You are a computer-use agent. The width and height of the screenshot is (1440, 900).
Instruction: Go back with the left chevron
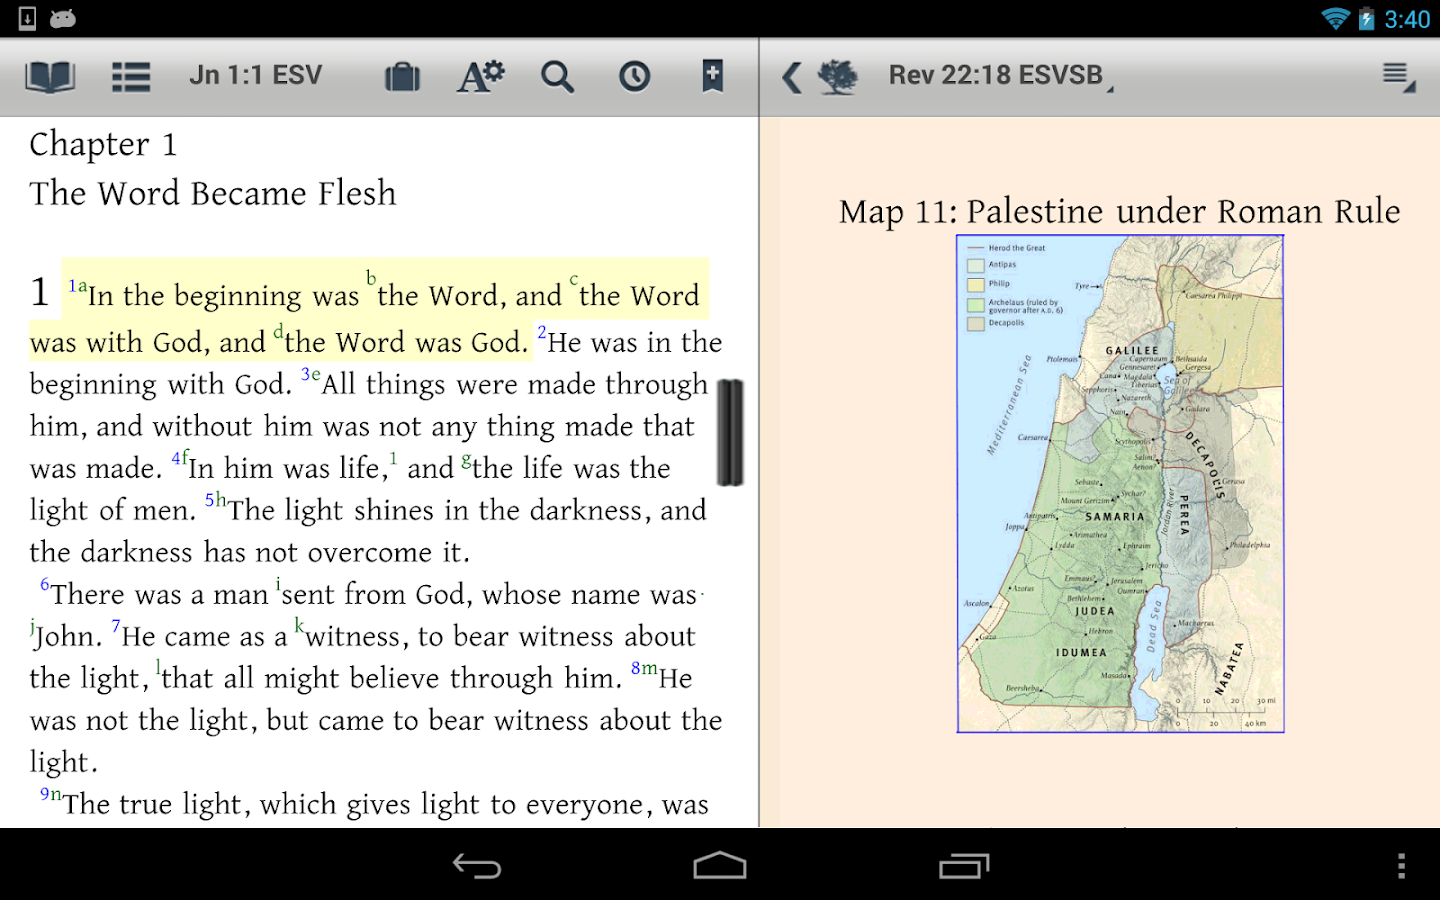pyautogui.click(x=792, y=77)
